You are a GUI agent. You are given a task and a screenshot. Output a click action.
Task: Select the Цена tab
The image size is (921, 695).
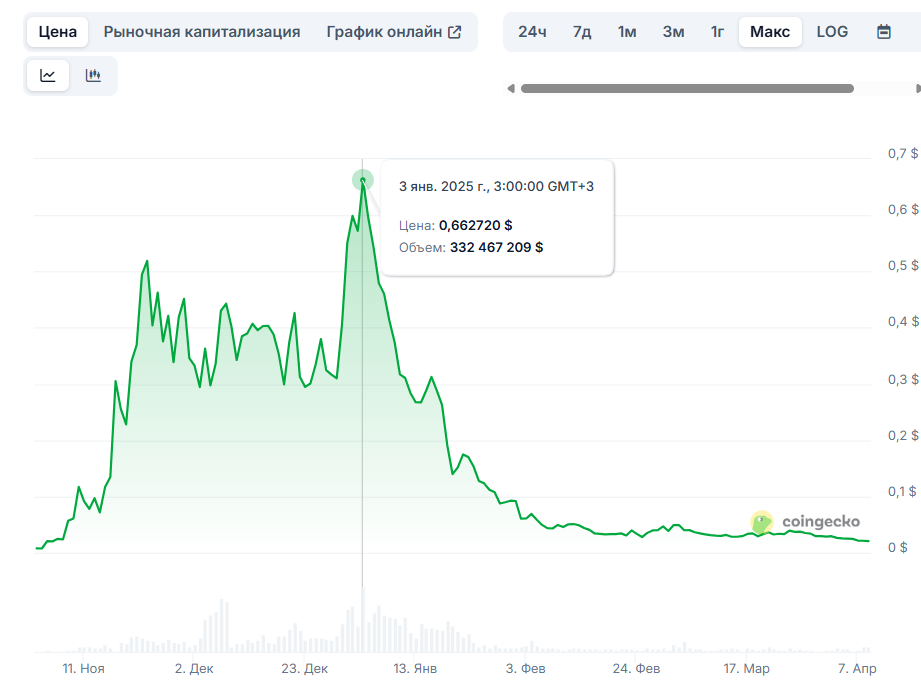(x=58, y=32)
